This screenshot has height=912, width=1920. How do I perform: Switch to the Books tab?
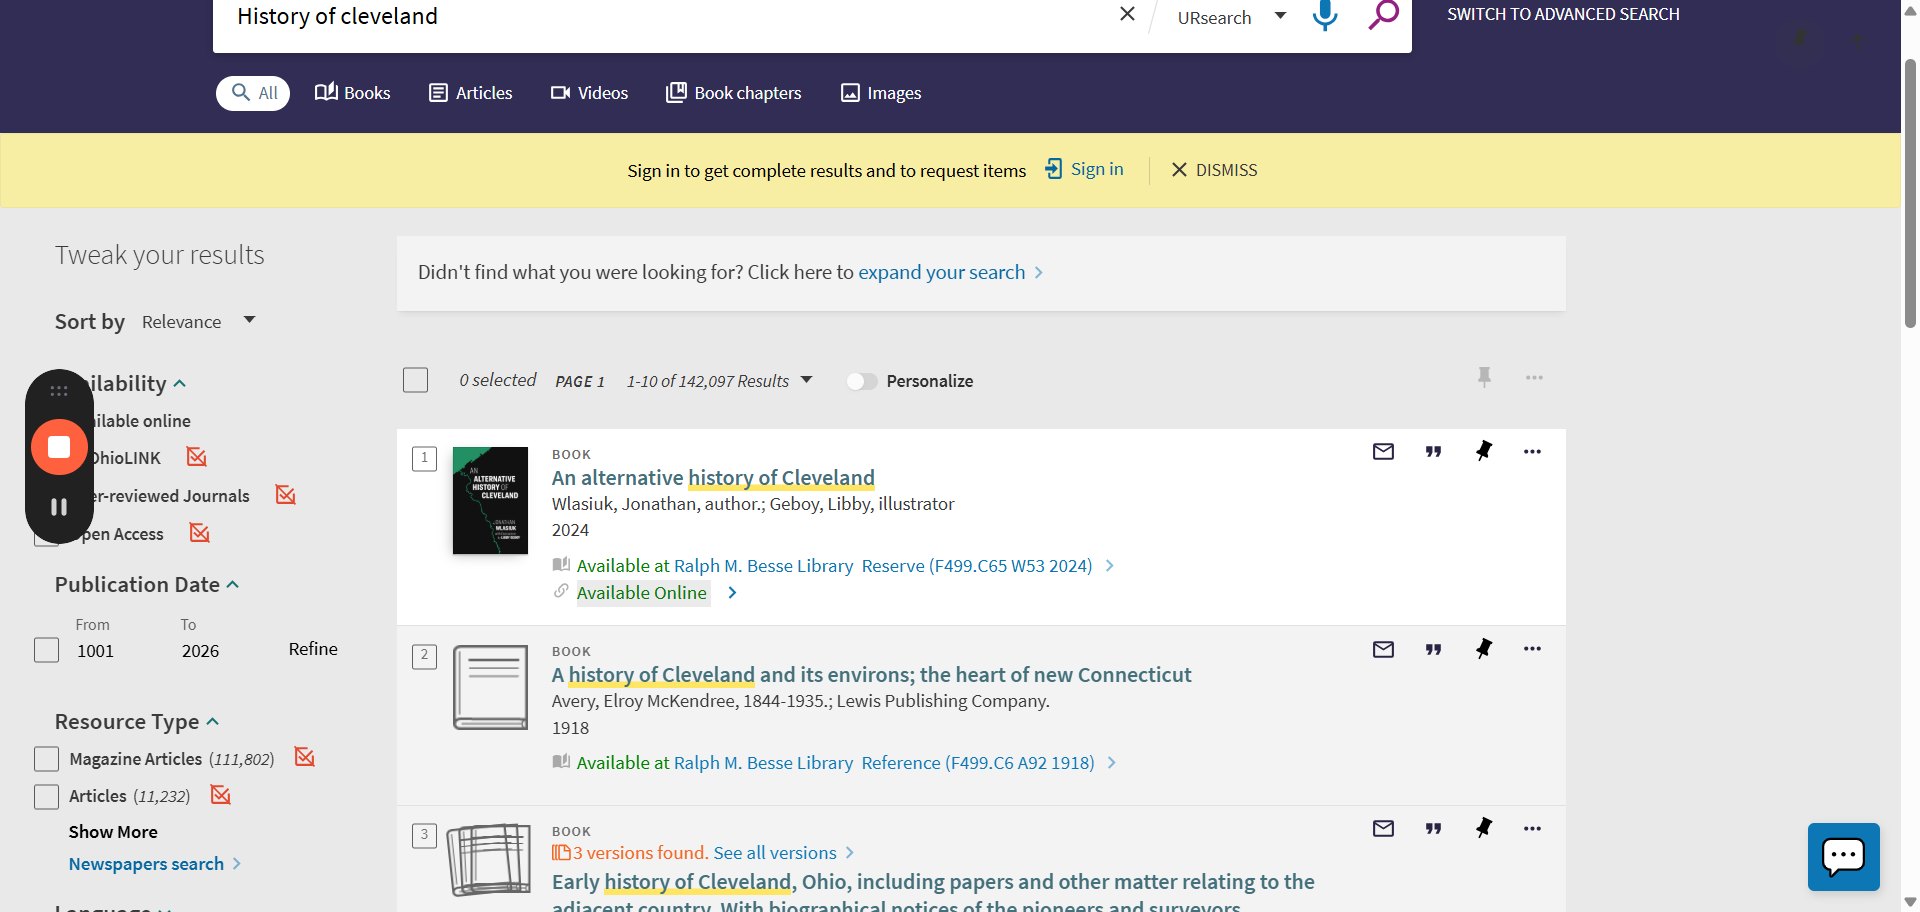coord(353,93)
